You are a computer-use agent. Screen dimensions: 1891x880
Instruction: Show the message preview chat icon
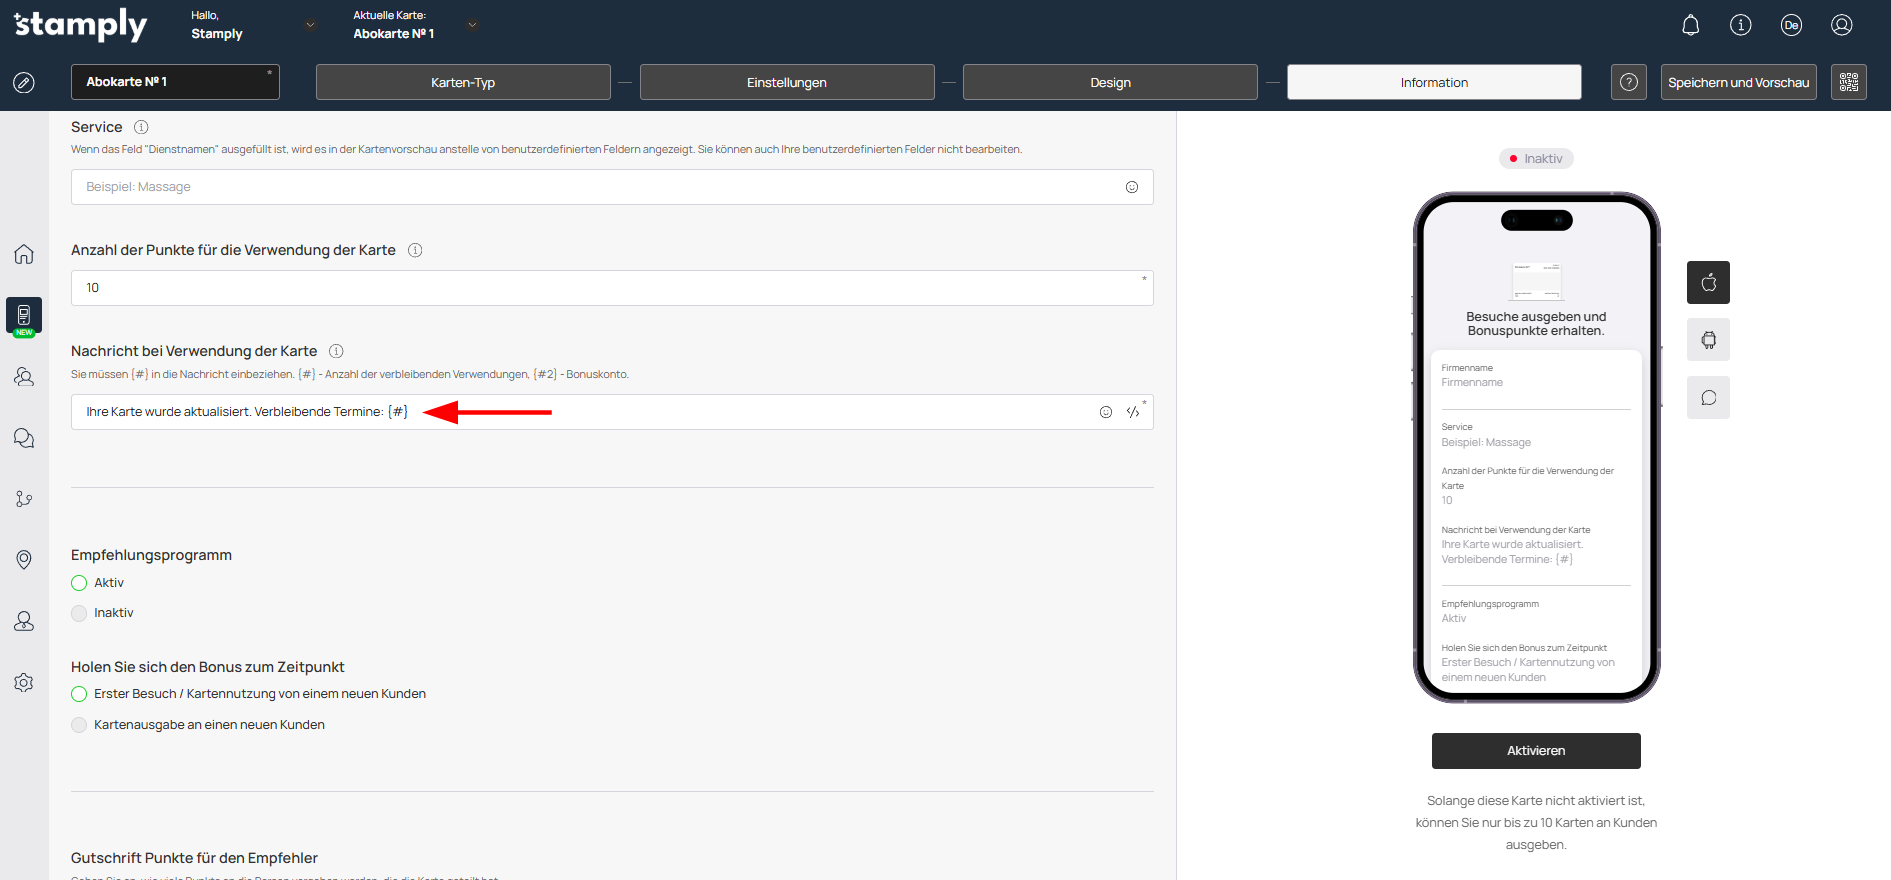(1708, 398)
